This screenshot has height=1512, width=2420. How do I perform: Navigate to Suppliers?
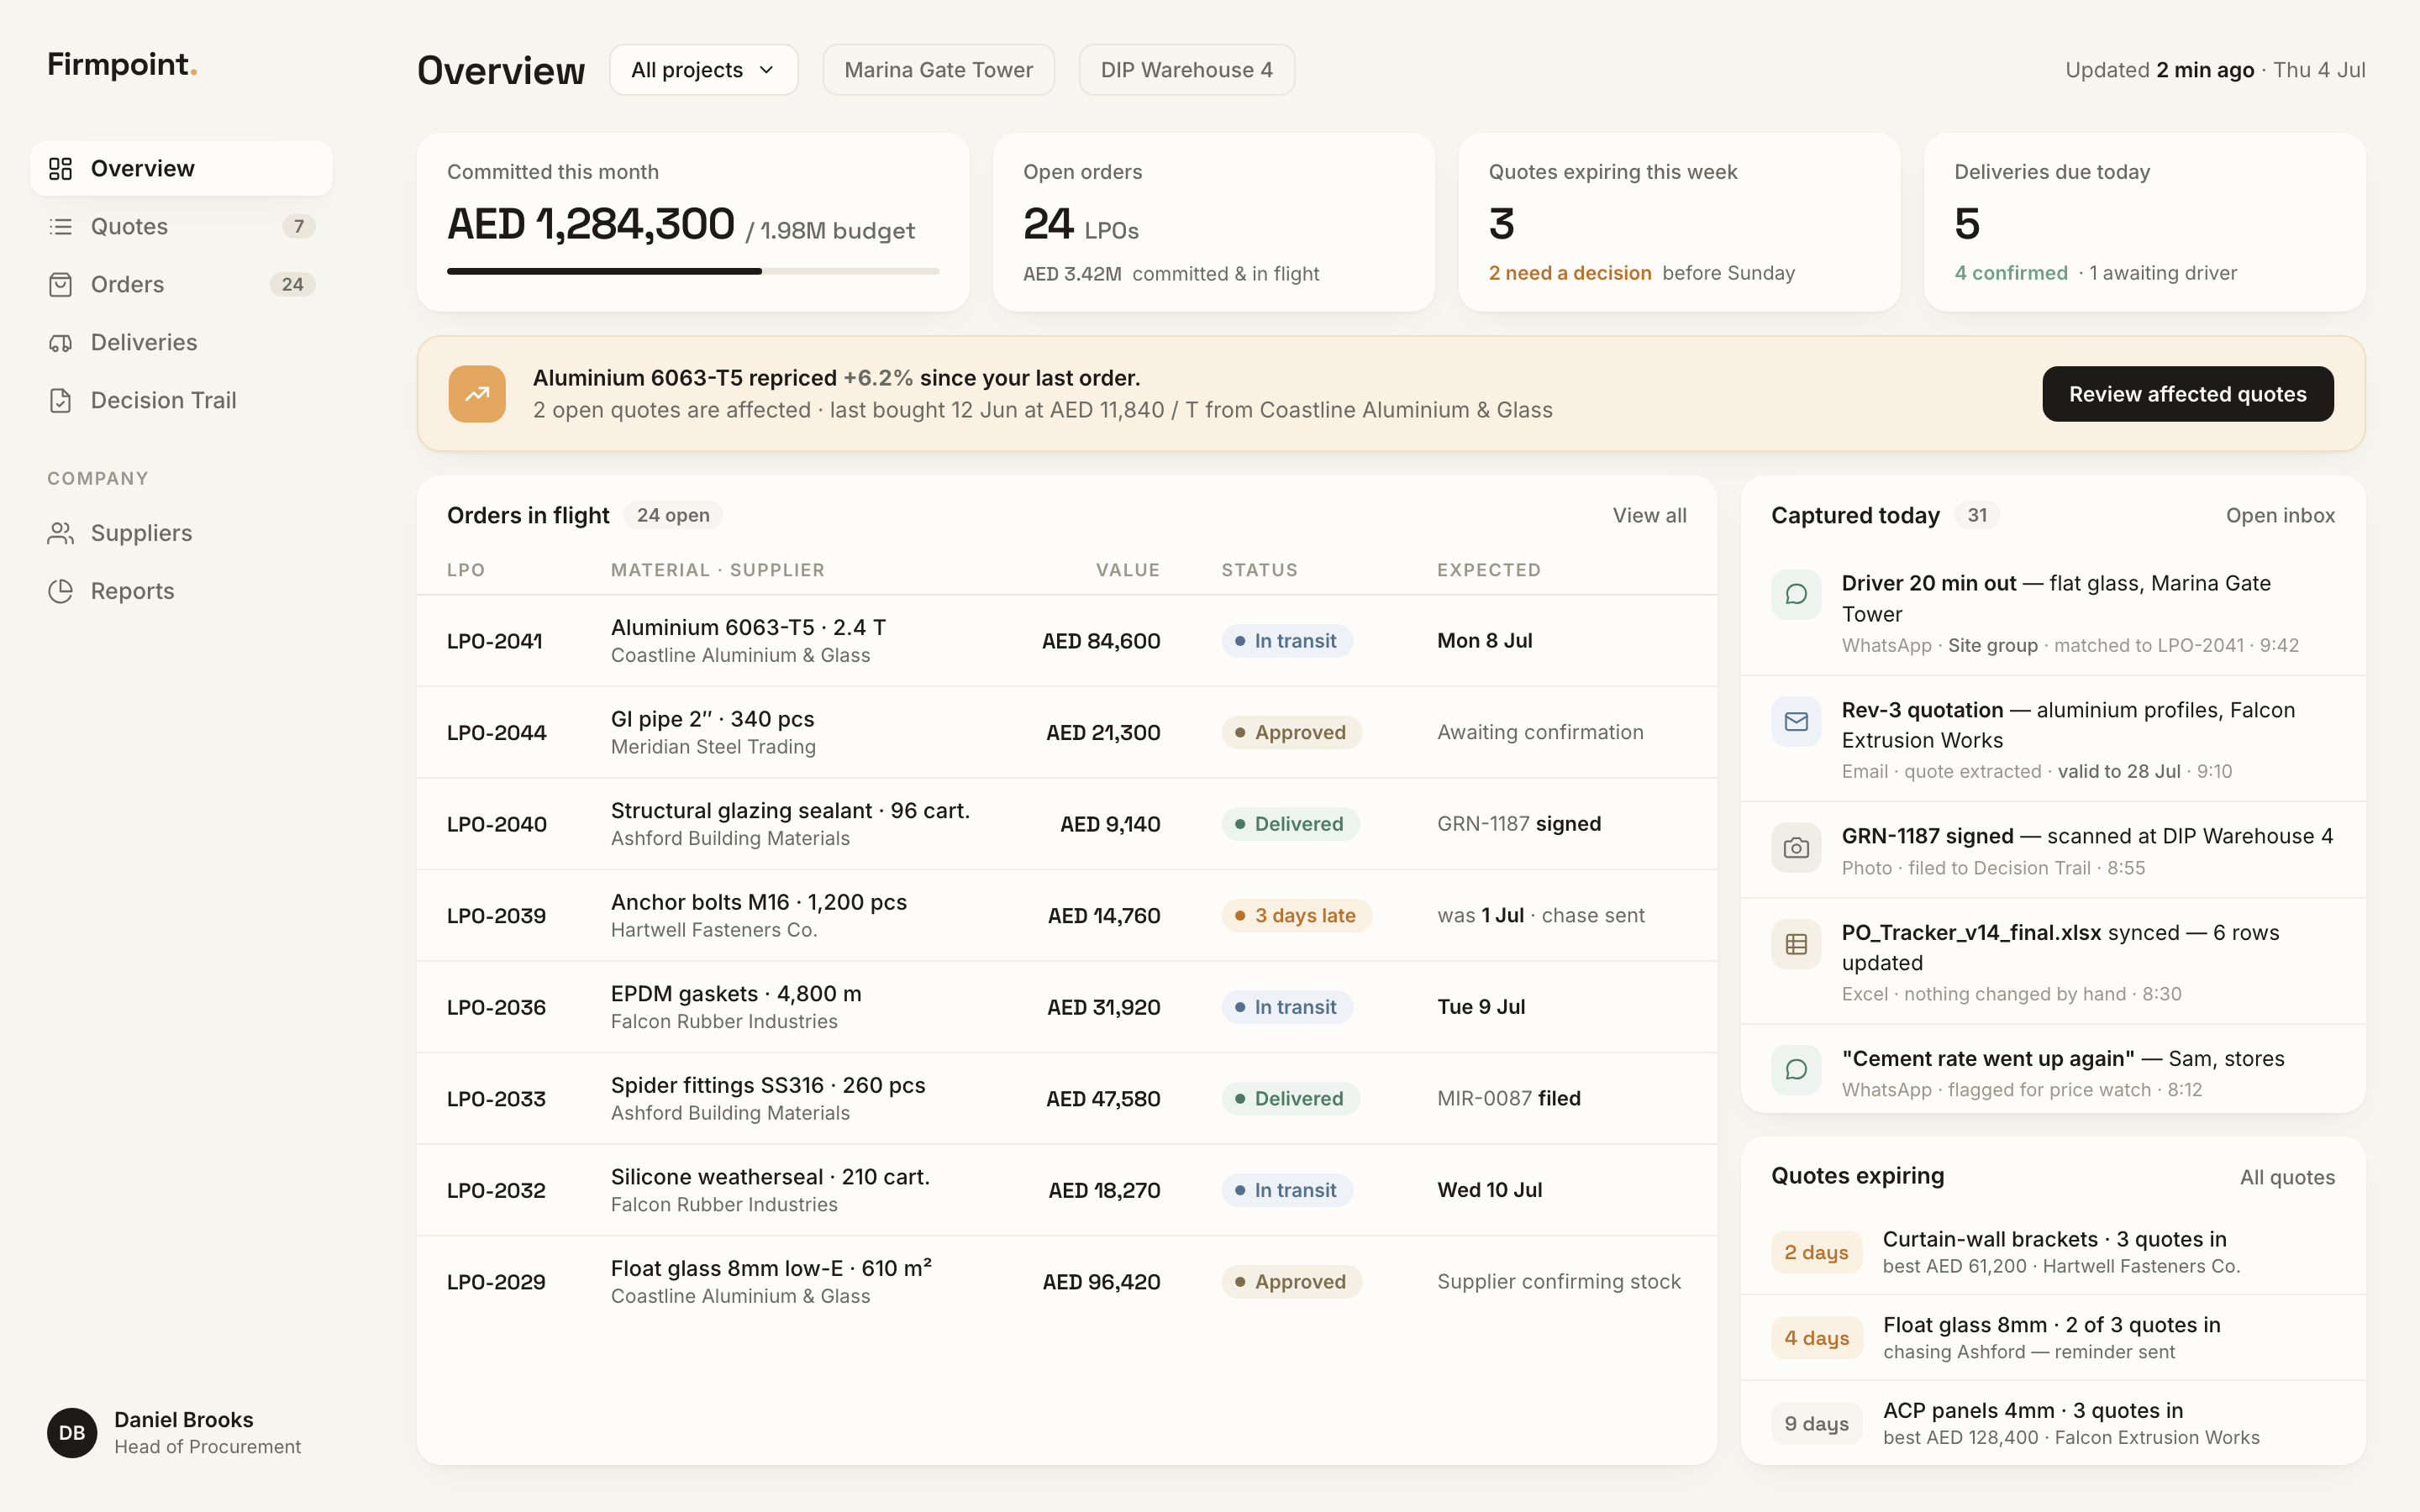coord(181,533)
